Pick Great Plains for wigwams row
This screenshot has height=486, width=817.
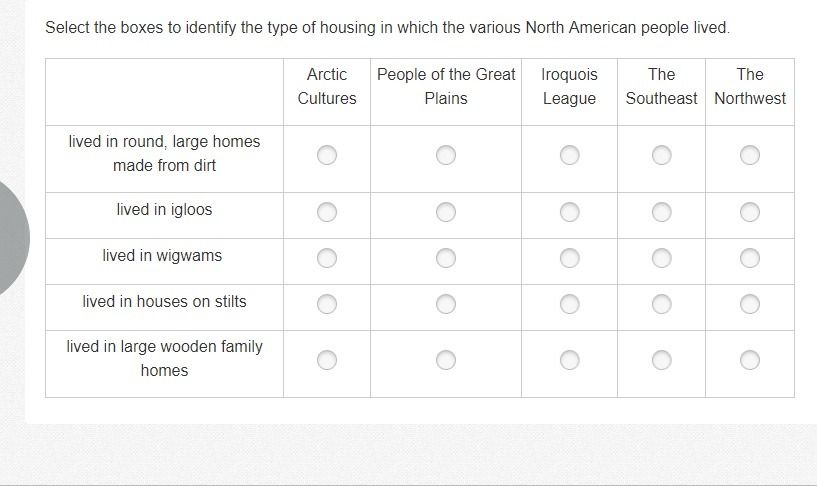coord(445,258)
